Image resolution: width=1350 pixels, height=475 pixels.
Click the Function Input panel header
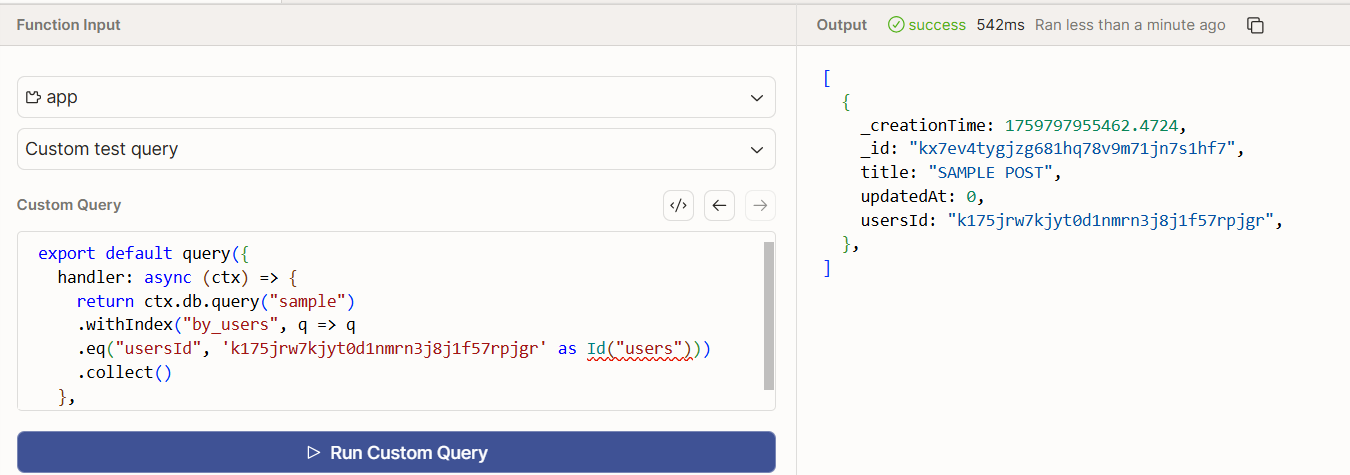pos(68,25)
